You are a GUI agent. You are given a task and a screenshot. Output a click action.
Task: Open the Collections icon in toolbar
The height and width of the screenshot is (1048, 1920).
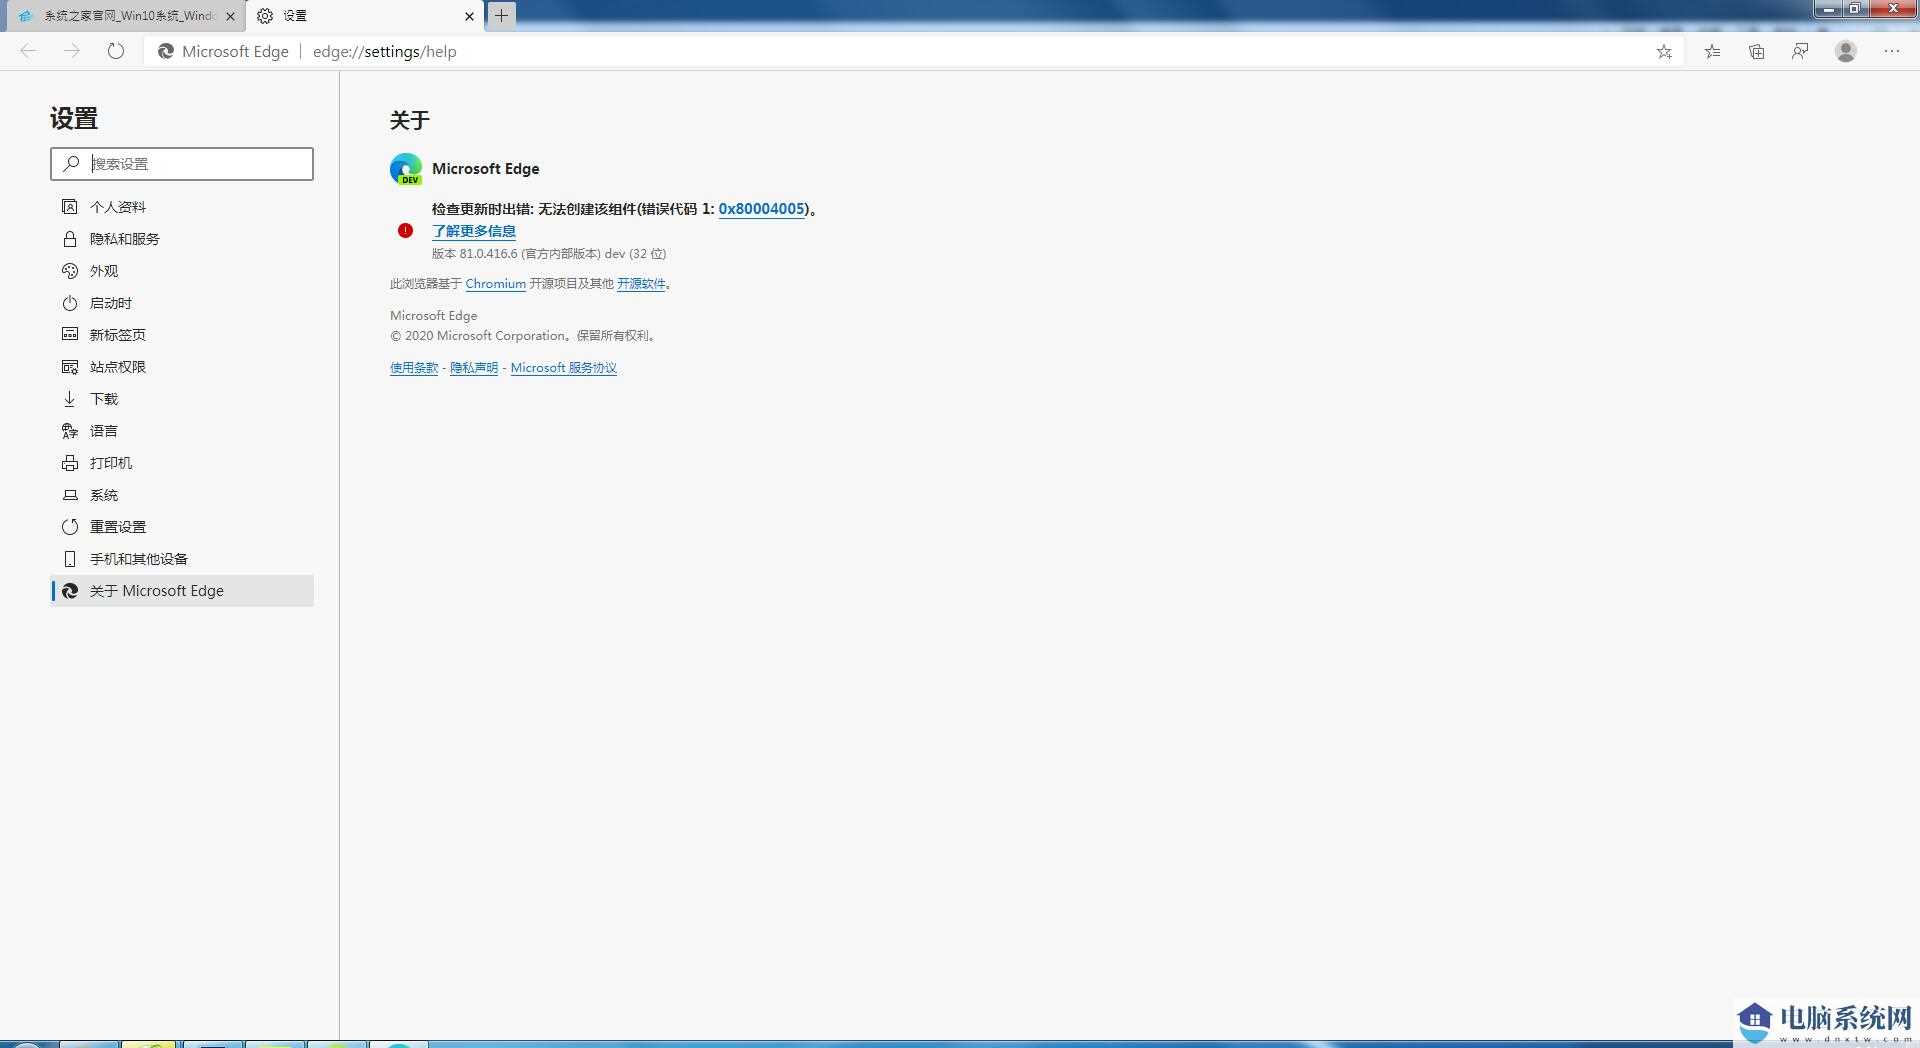[1756, 52]
